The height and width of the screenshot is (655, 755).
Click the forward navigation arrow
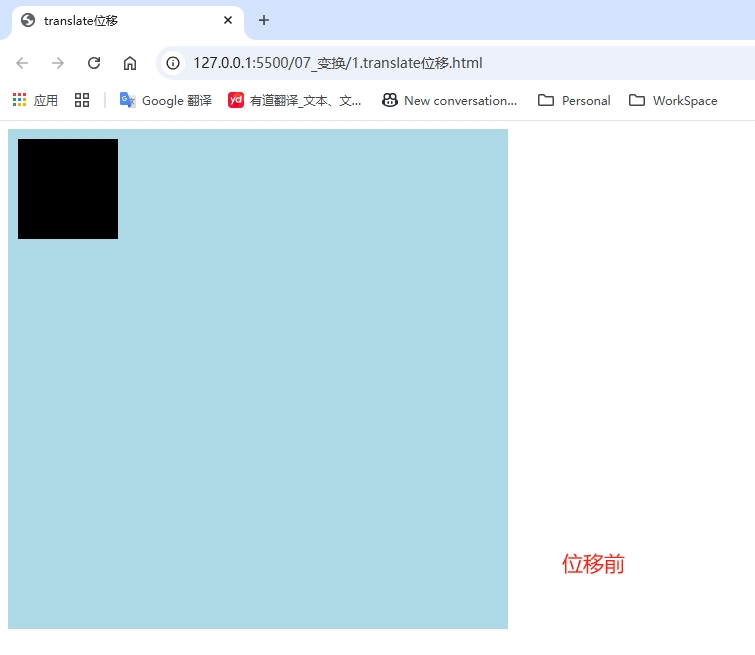click(58, 63)
